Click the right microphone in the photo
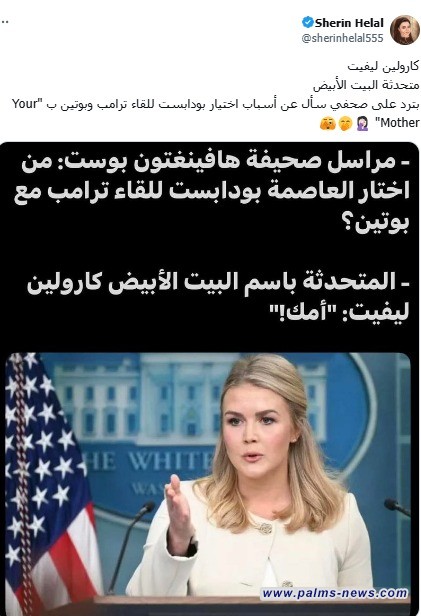 click(x=397, y=507)
